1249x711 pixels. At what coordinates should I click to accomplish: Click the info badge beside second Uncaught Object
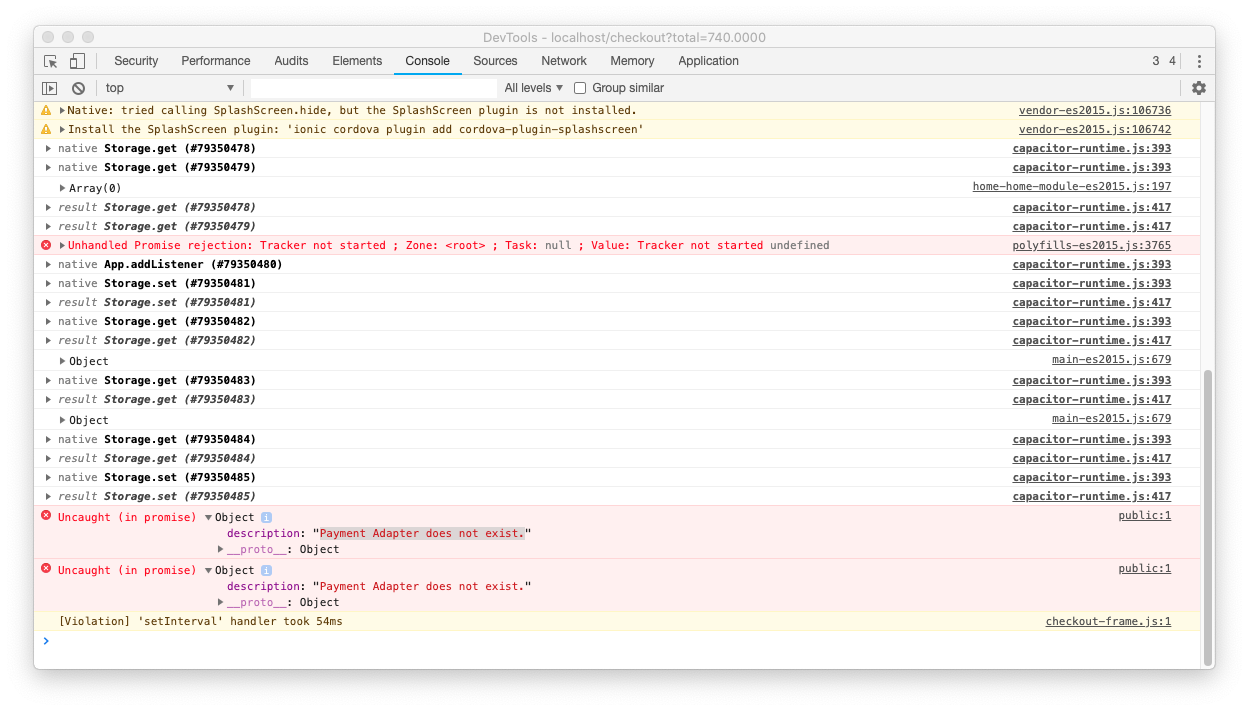pyautogui.click(x=266, y=570)
